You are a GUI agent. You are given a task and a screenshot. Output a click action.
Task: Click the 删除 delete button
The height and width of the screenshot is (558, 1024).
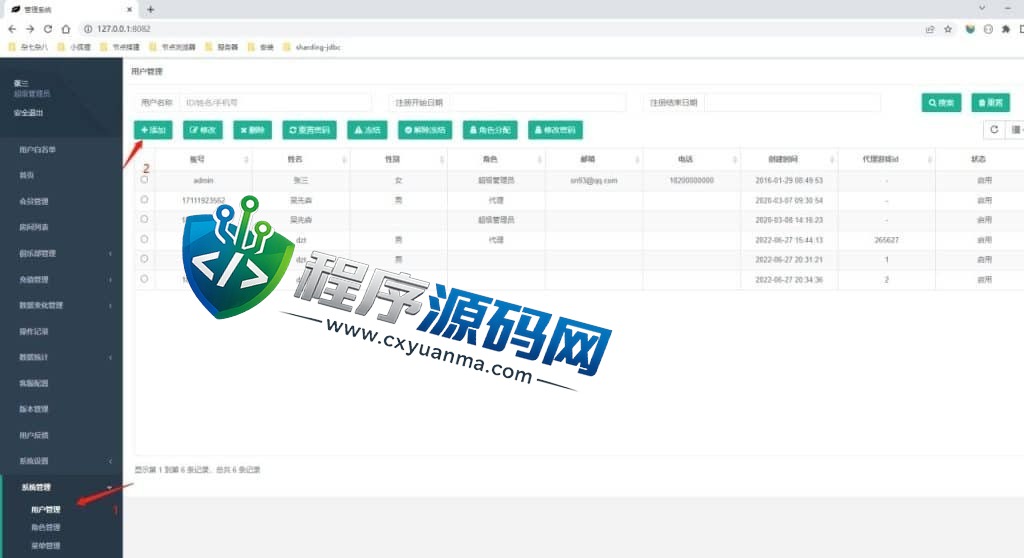coord(252,130)
